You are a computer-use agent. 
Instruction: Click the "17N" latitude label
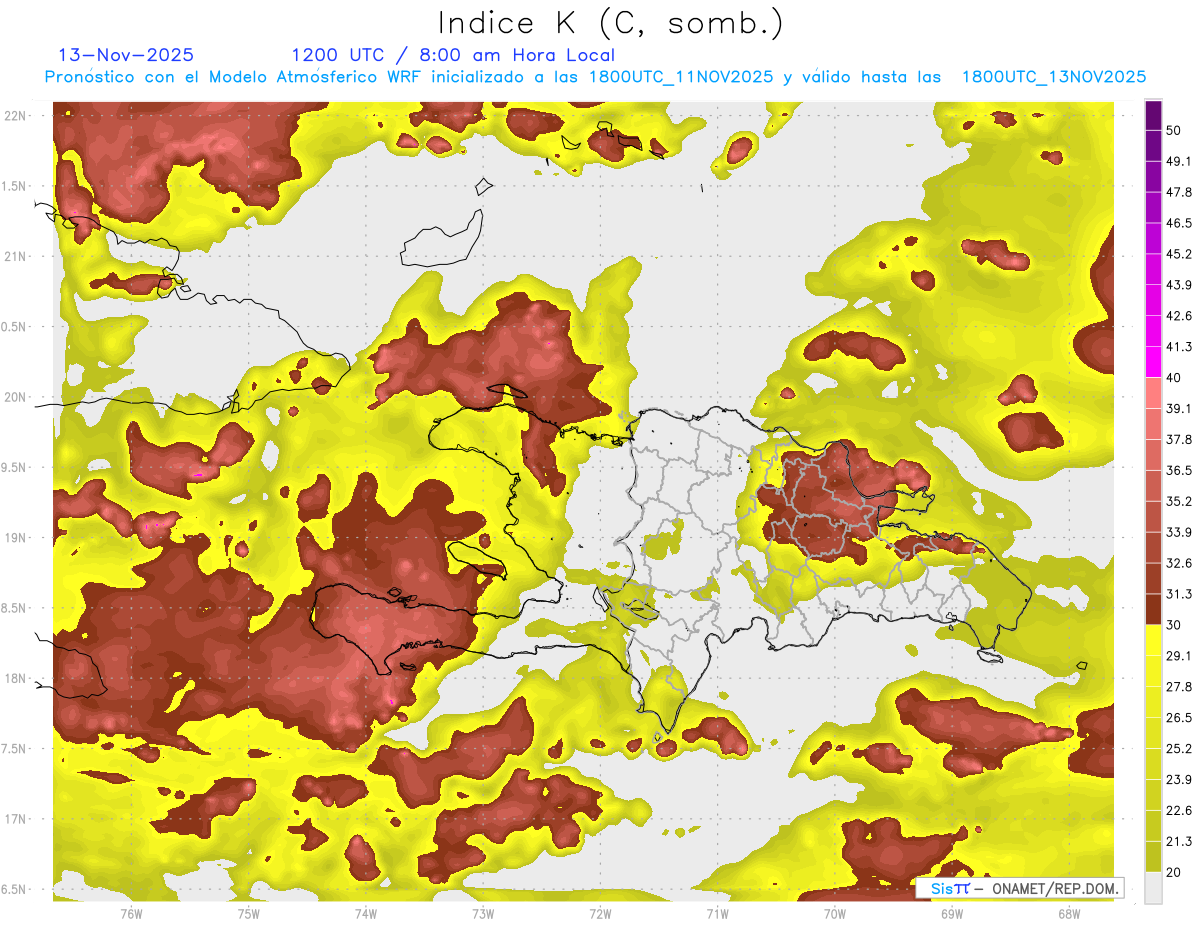click(x=16, y=819)
